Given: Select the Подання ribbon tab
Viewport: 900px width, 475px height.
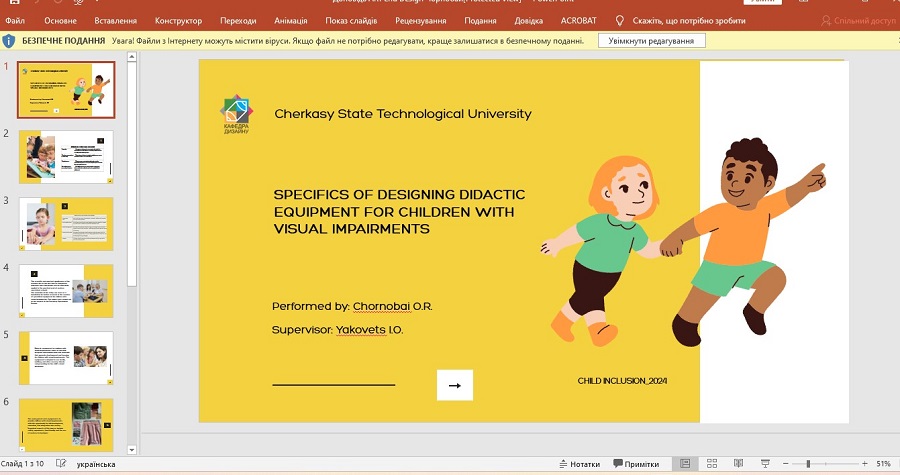Looking at the screenshot, I should tap(480, 21).
